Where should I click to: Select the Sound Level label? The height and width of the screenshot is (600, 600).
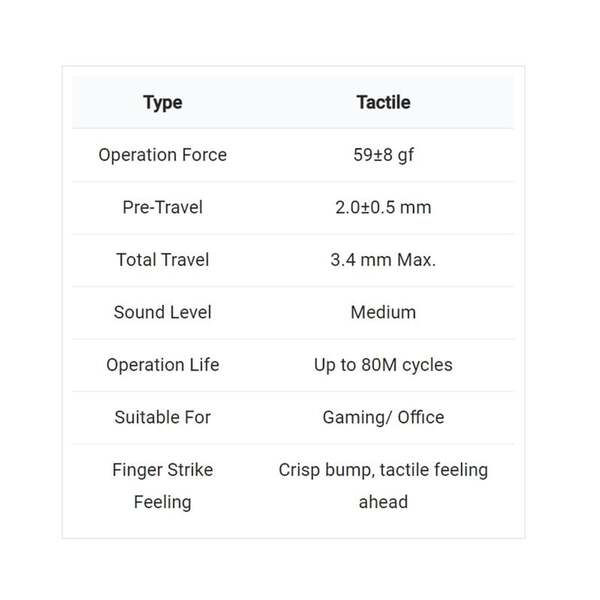tap(163, 312)
